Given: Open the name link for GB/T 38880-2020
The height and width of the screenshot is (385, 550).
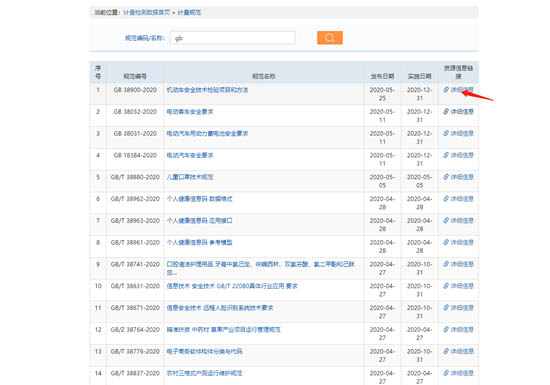Looking at the screenshot, I should click(190, 177).
